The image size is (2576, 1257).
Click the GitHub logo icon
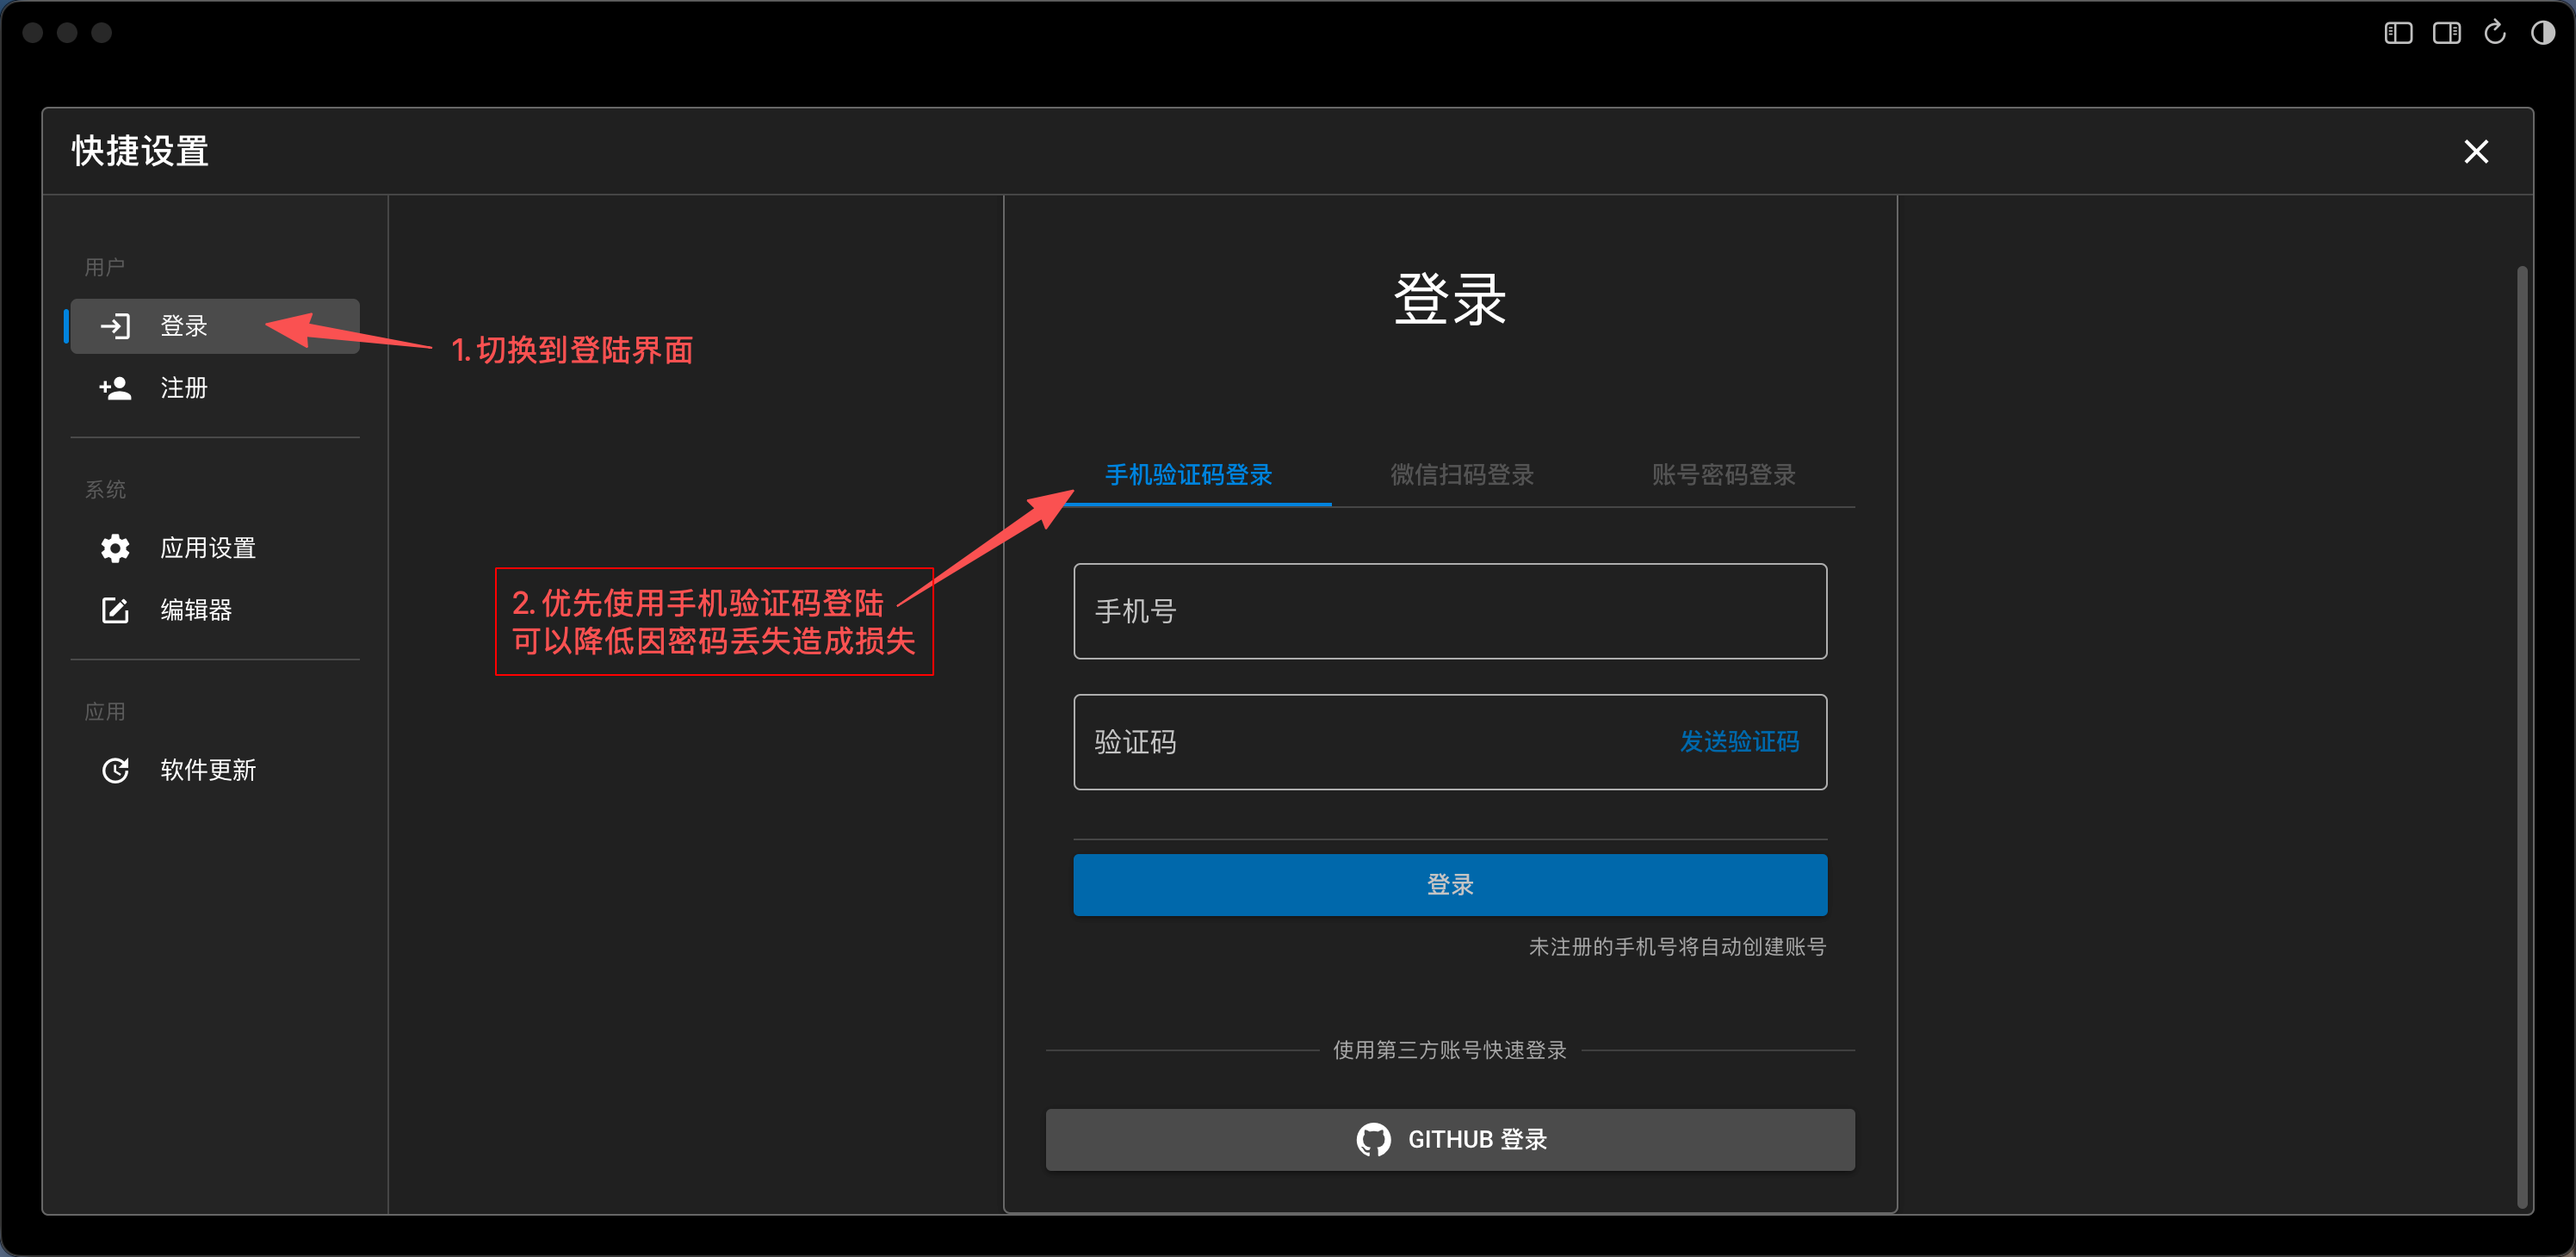point(1375,1139)
